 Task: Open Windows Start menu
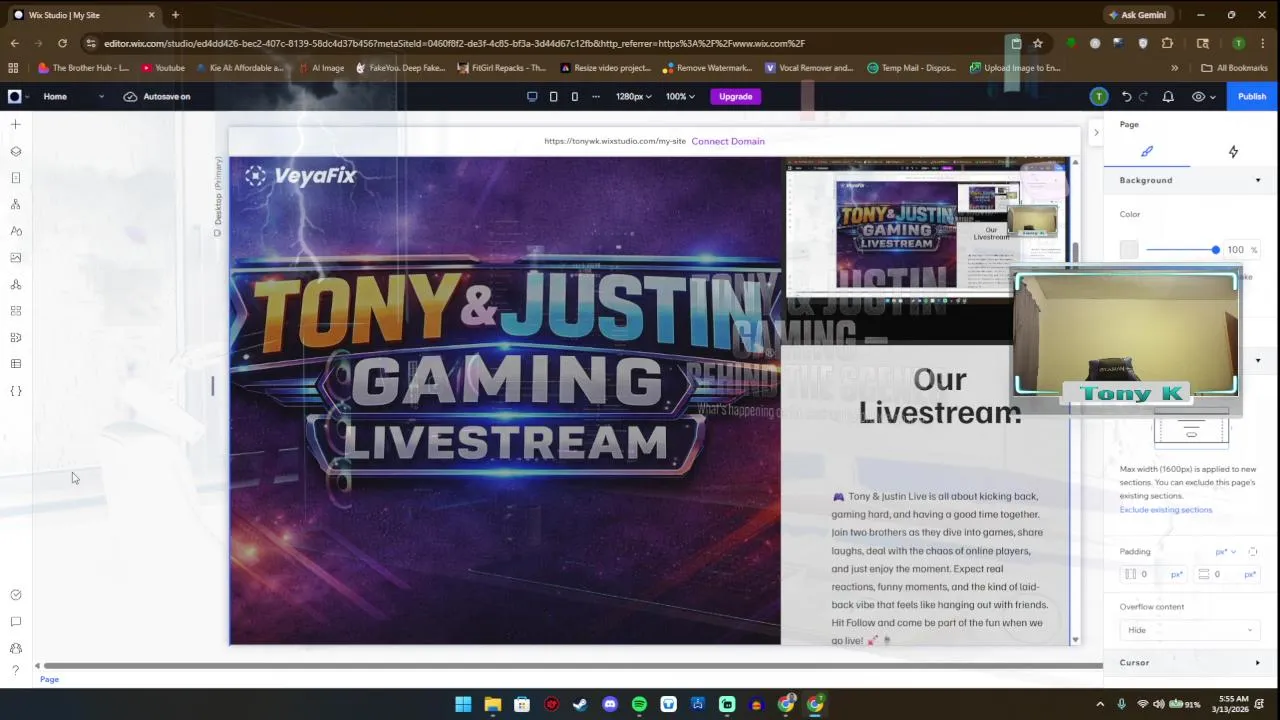tap(463, 704)
